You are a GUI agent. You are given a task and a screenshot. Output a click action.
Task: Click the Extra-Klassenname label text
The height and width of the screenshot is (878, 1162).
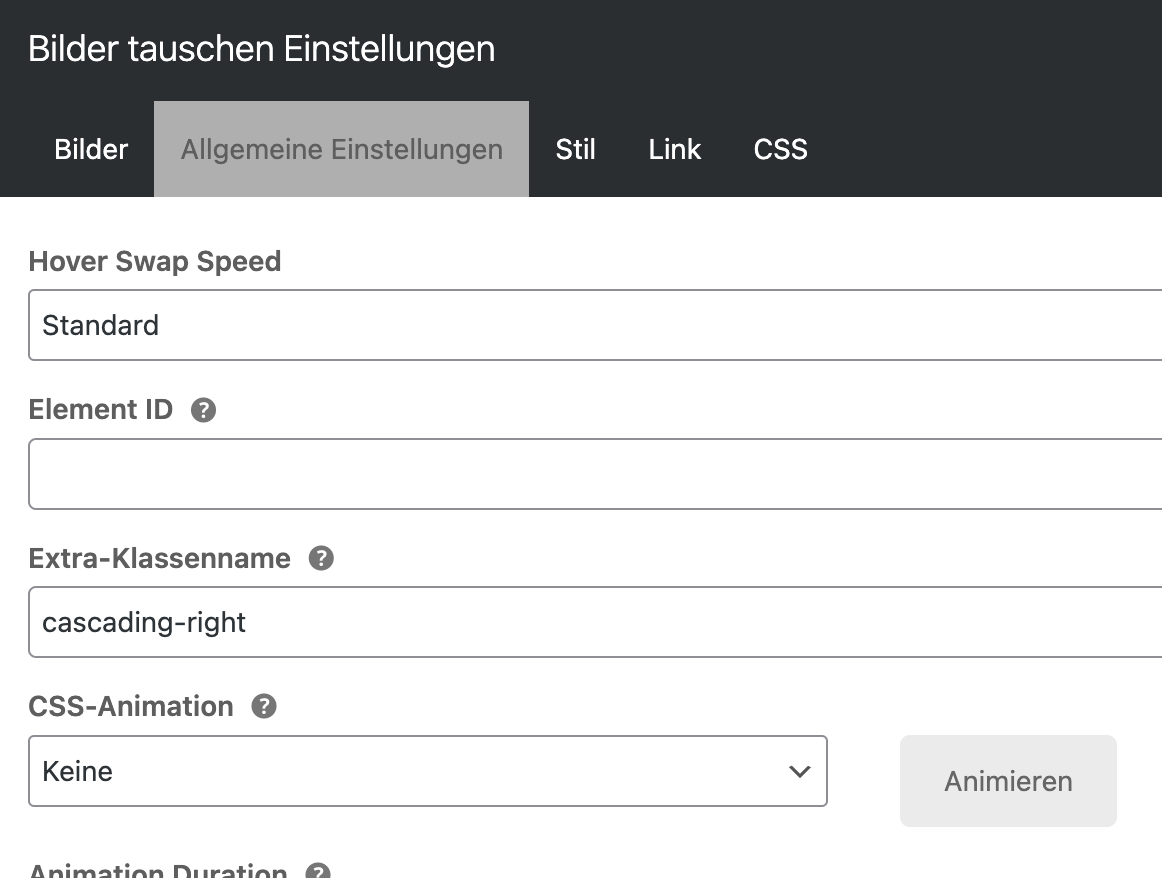point(160,558)
